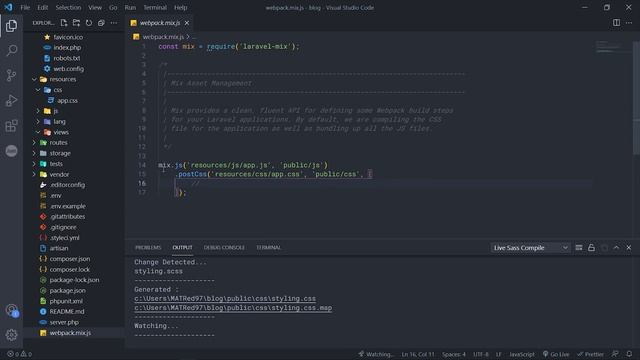
Task: Change the JavaScript language mode
Action: pos(522,354)
